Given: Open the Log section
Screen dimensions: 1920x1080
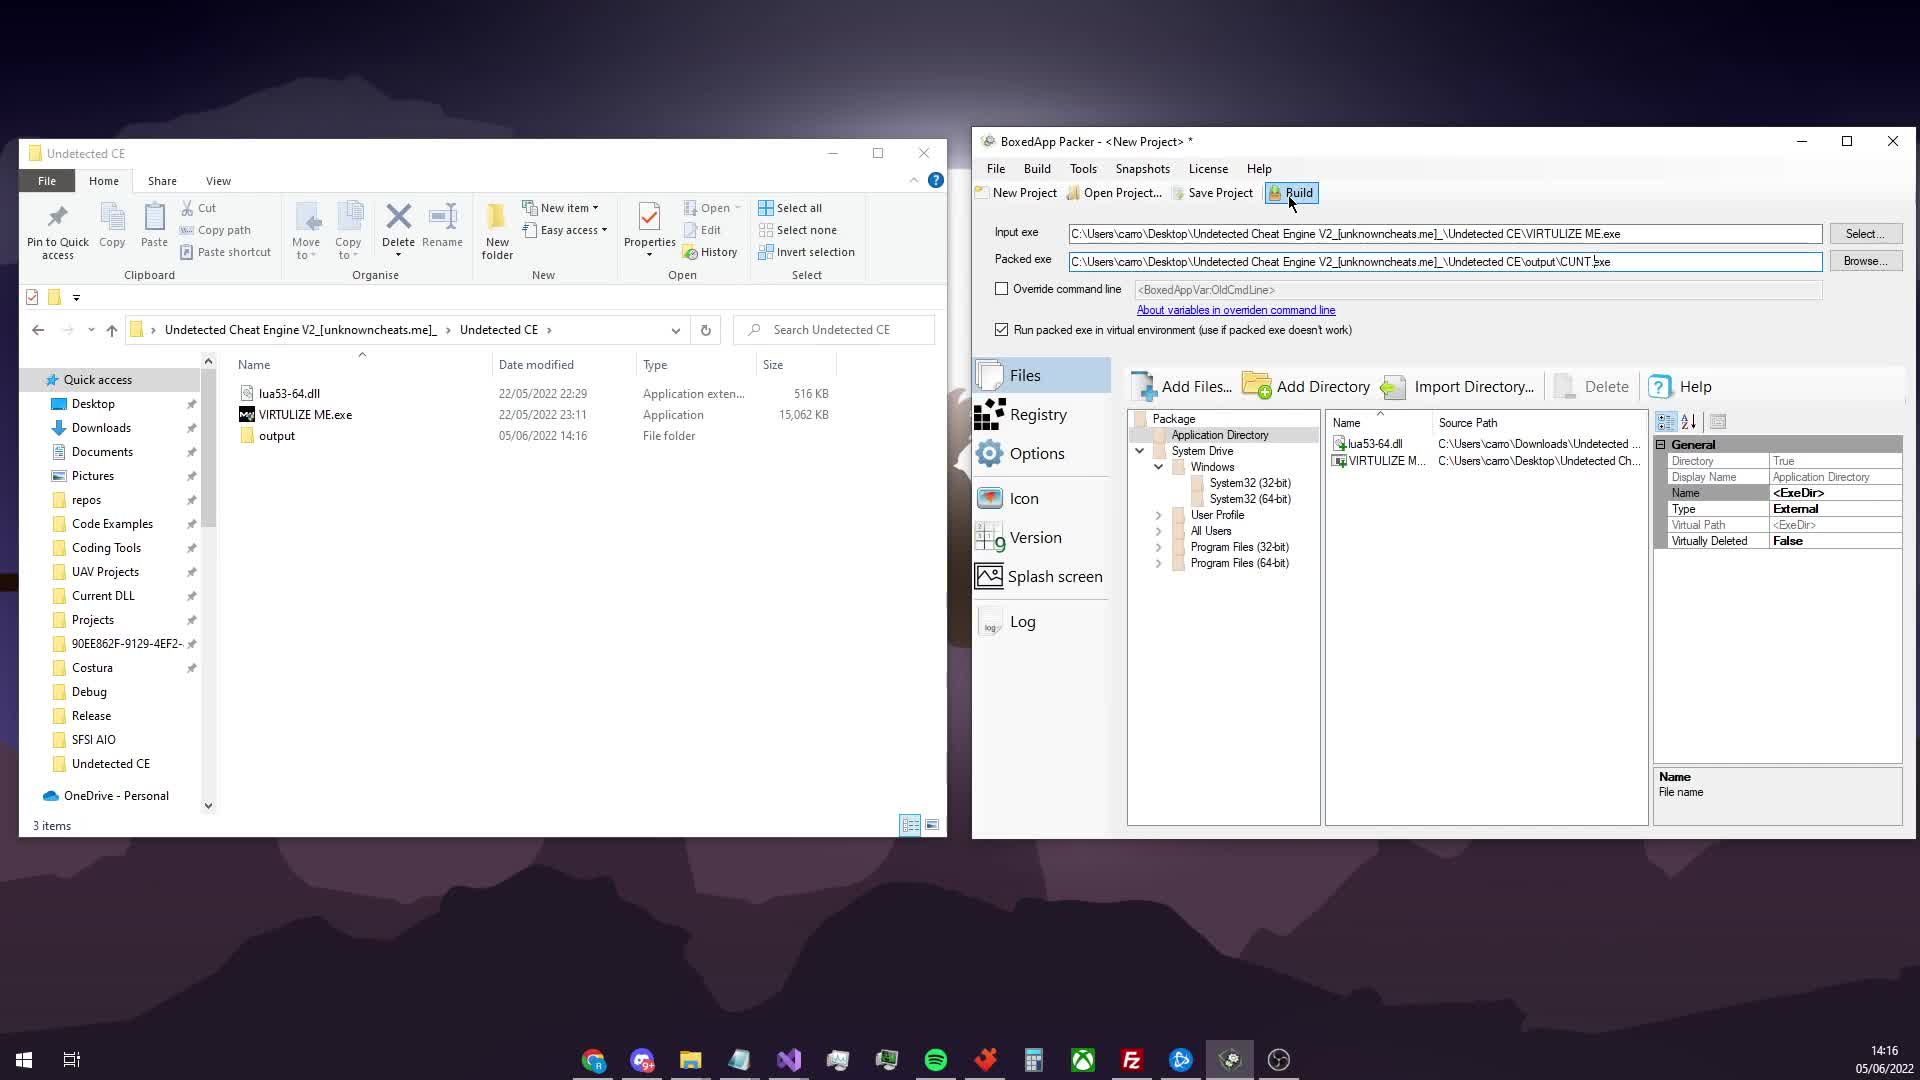Looking at the screenshot, I should [1022, 621].
